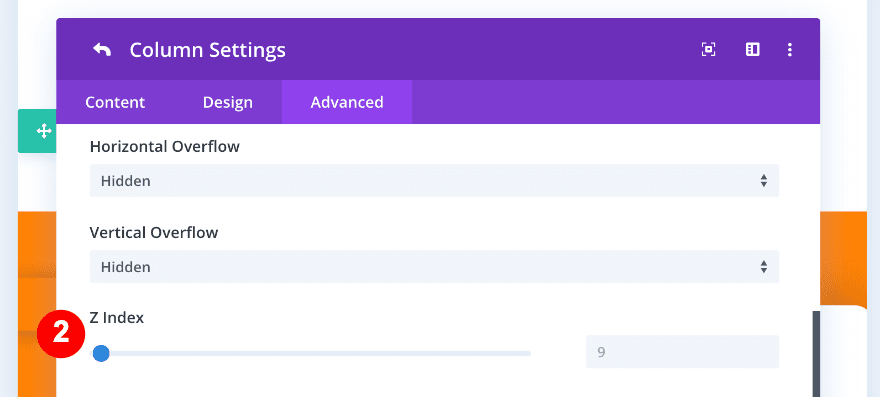Screen dimensions: 880x397
Task: Click the dark vertical scrollbar at right
Action: [817, 354]
